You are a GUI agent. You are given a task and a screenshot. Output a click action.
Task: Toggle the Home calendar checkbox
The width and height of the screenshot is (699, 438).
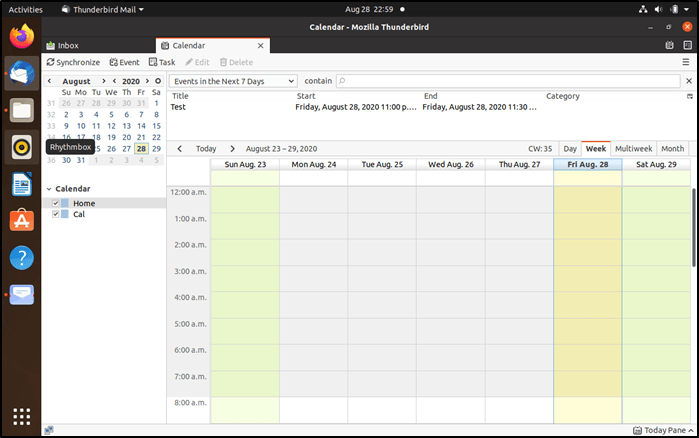pyautogui.click(x=56, y=203)
